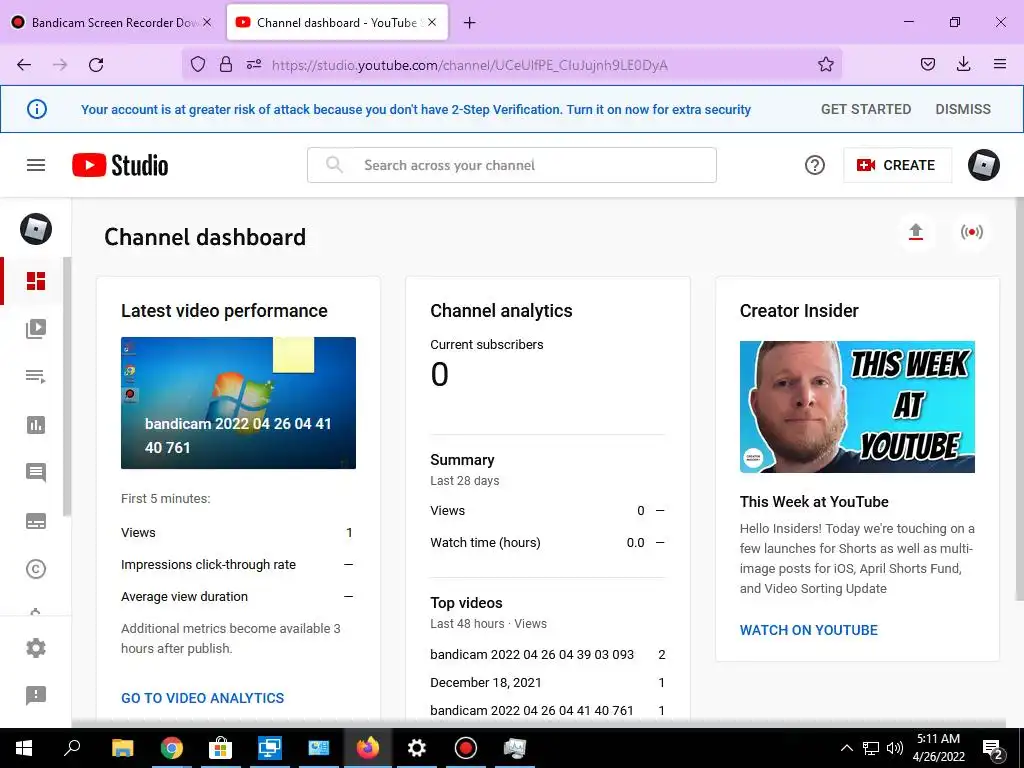Switch to Bandicam Screen Recorder browser tab
1024x768 pixels.
coord(111,22)
